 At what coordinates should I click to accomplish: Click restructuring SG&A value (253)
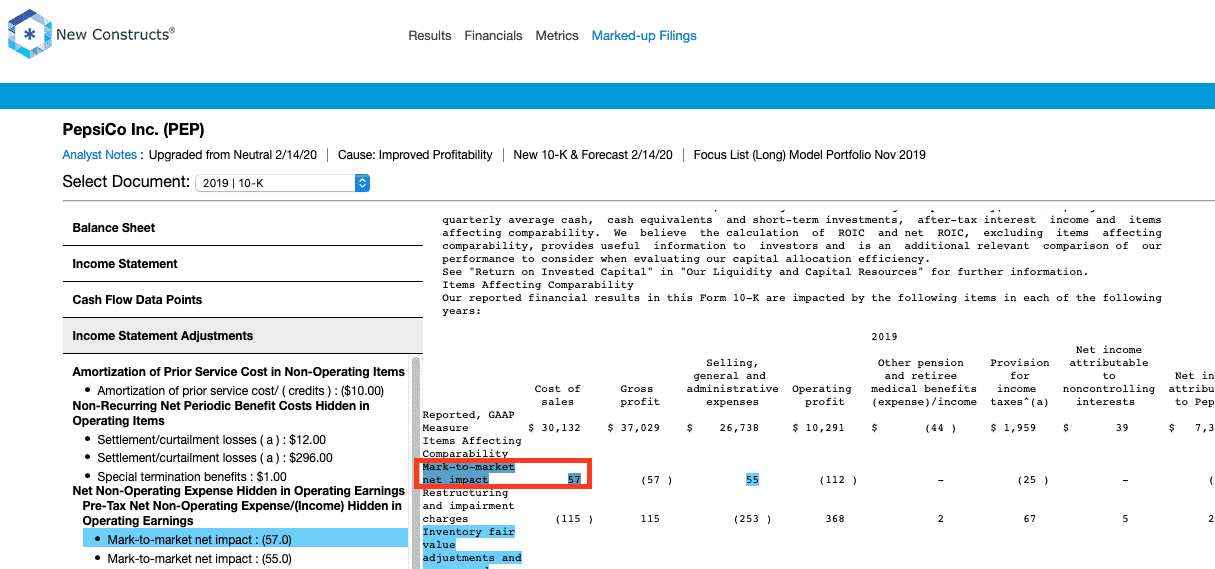pos(752,519)
